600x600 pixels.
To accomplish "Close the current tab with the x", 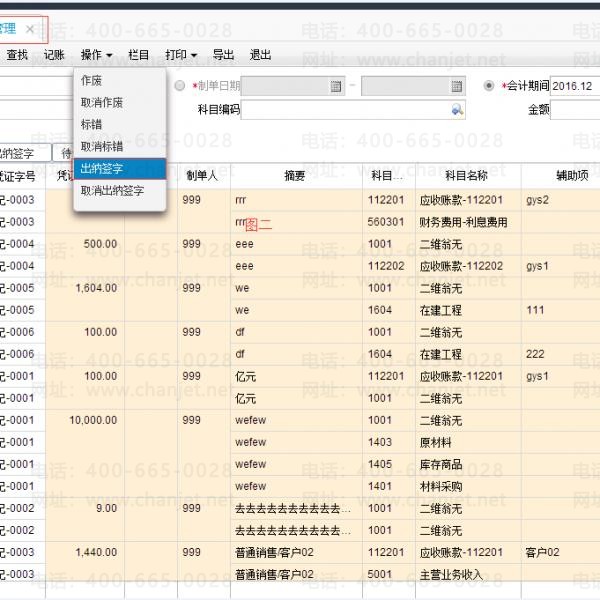I will pos(30,30).
